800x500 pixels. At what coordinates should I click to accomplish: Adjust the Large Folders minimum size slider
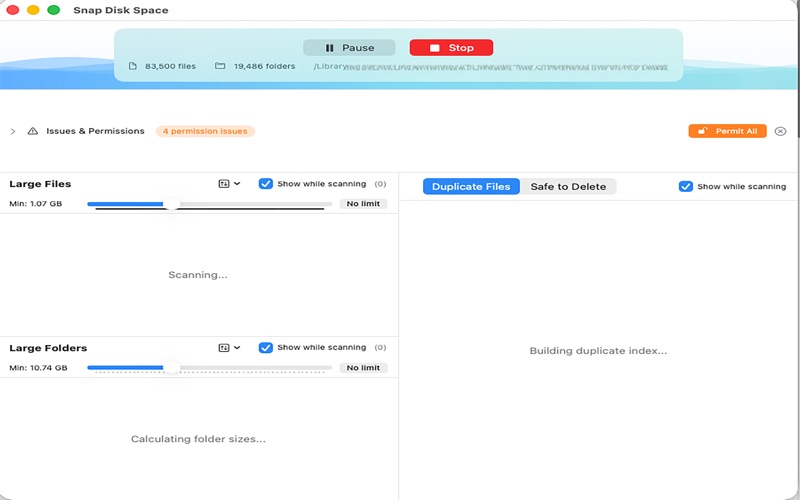tap(172, 368)
